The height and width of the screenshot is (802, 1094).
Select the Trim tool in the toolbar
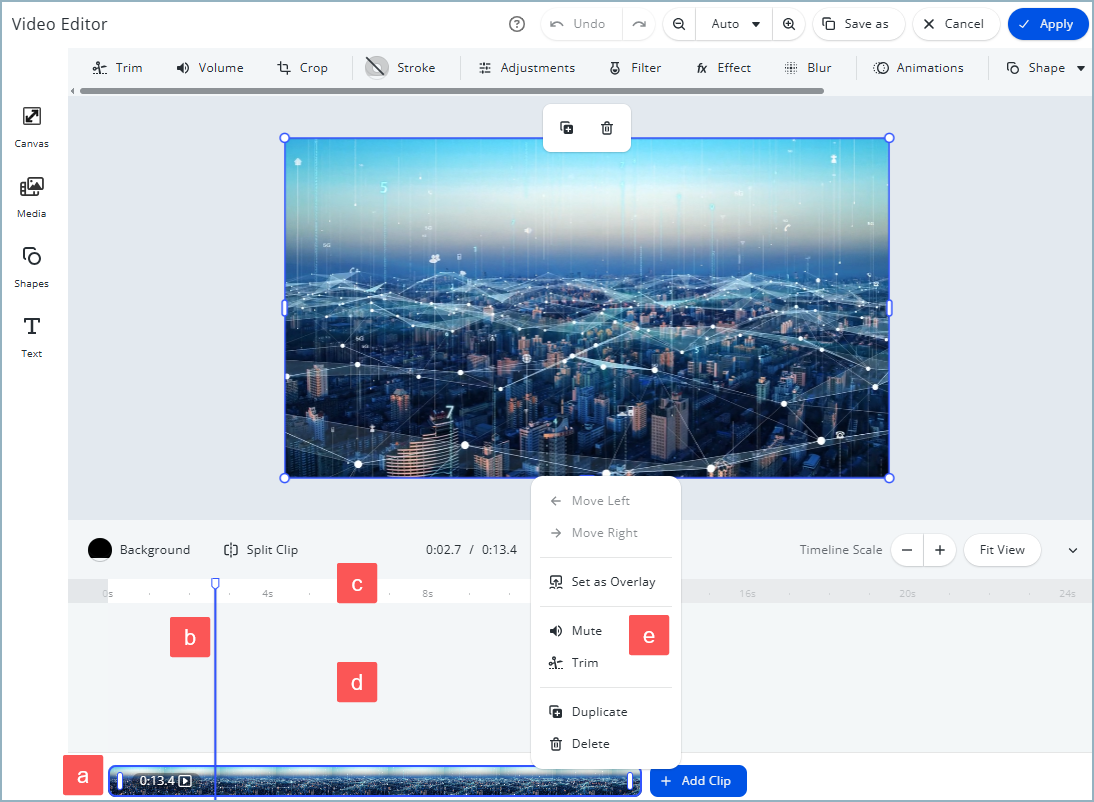[117, 67]
